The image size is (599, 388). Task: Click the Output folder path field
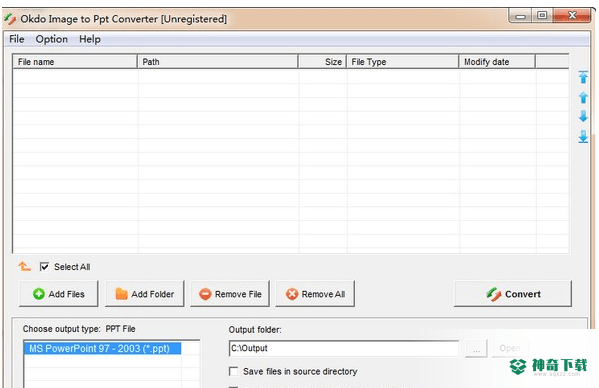[x=344, y=348]
